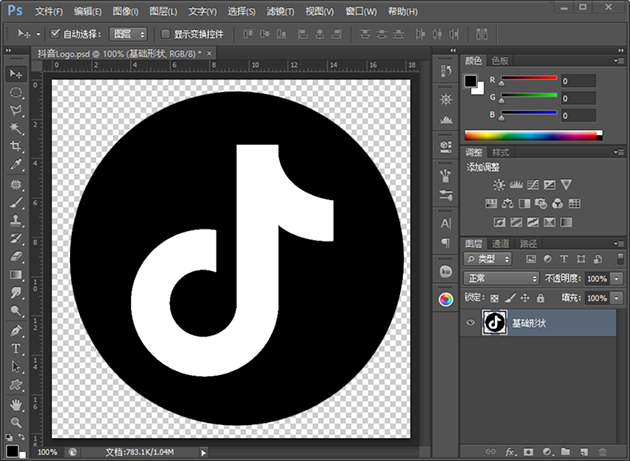Expand the opacity slider arrow
630x461 pixels.
point(617,279)
